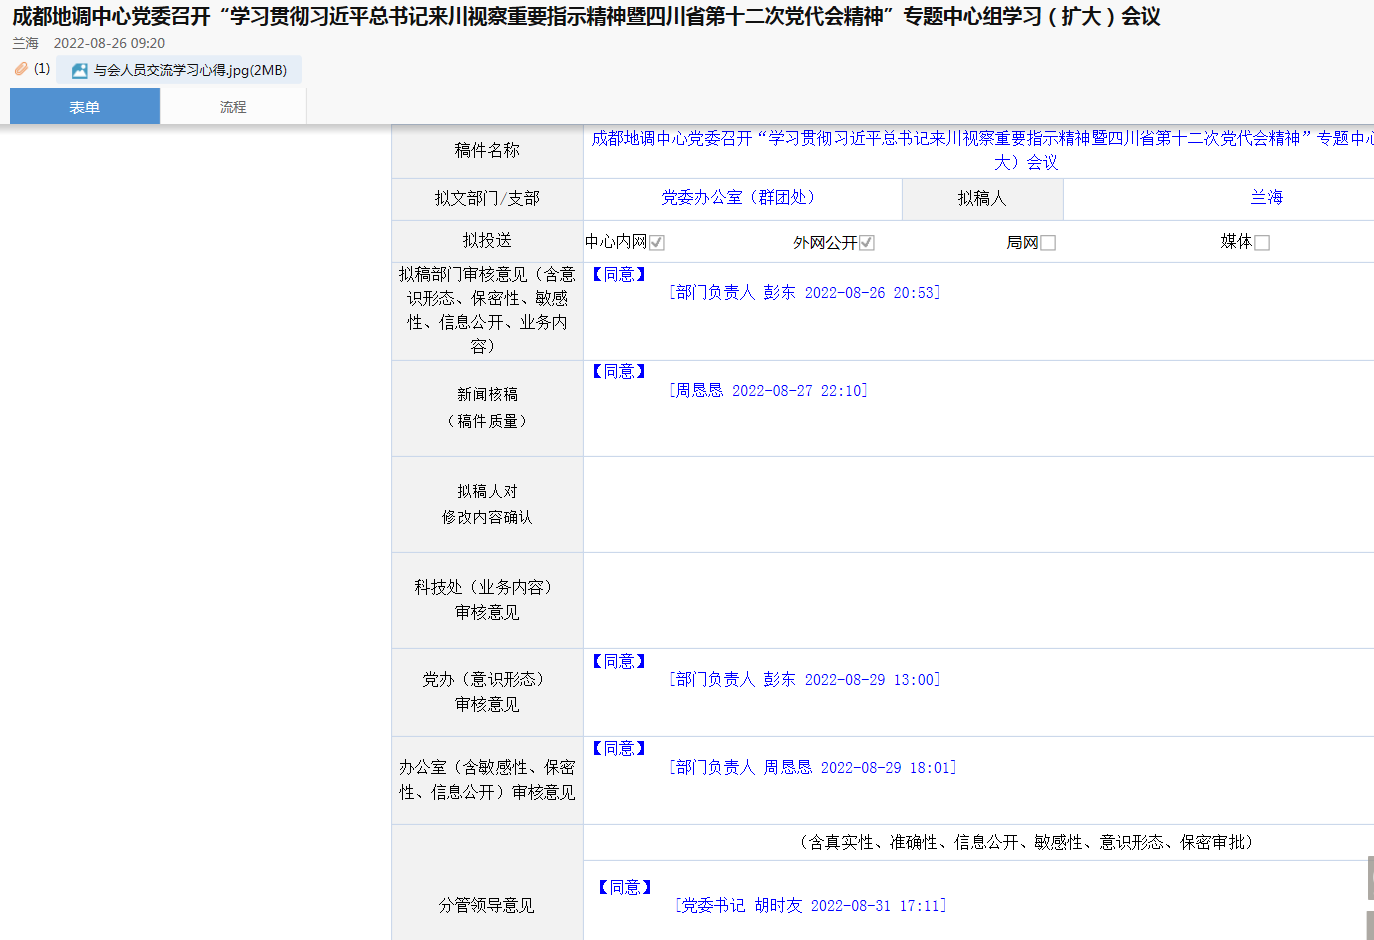
Task: Click the note 含真实性、准确性、信息公开
Action: point(1026,843)
